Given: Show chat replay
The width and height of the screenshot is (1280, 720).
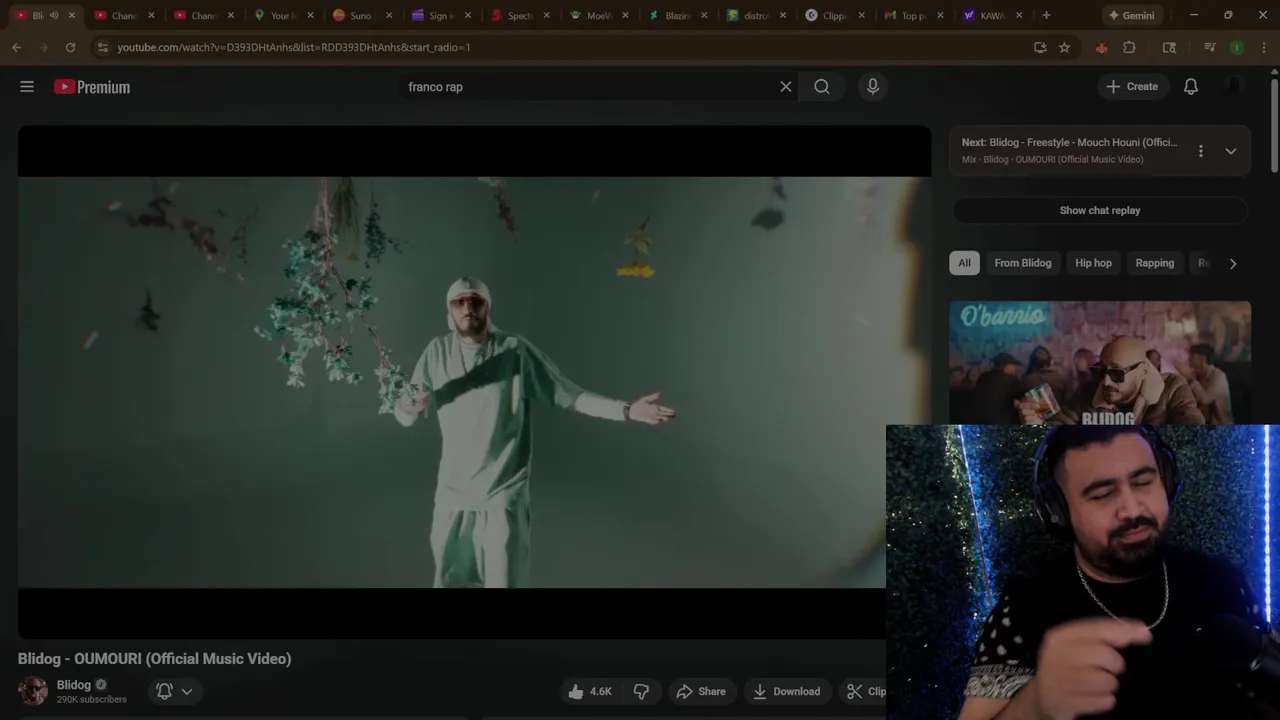Looking at the screenshot, I should point(1100,211).
